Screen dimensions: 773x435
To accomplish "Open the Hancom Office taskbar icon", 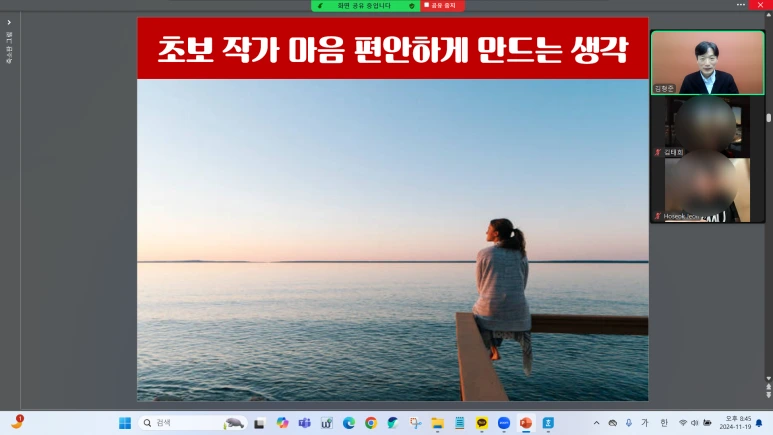I will tap(548, 423).
